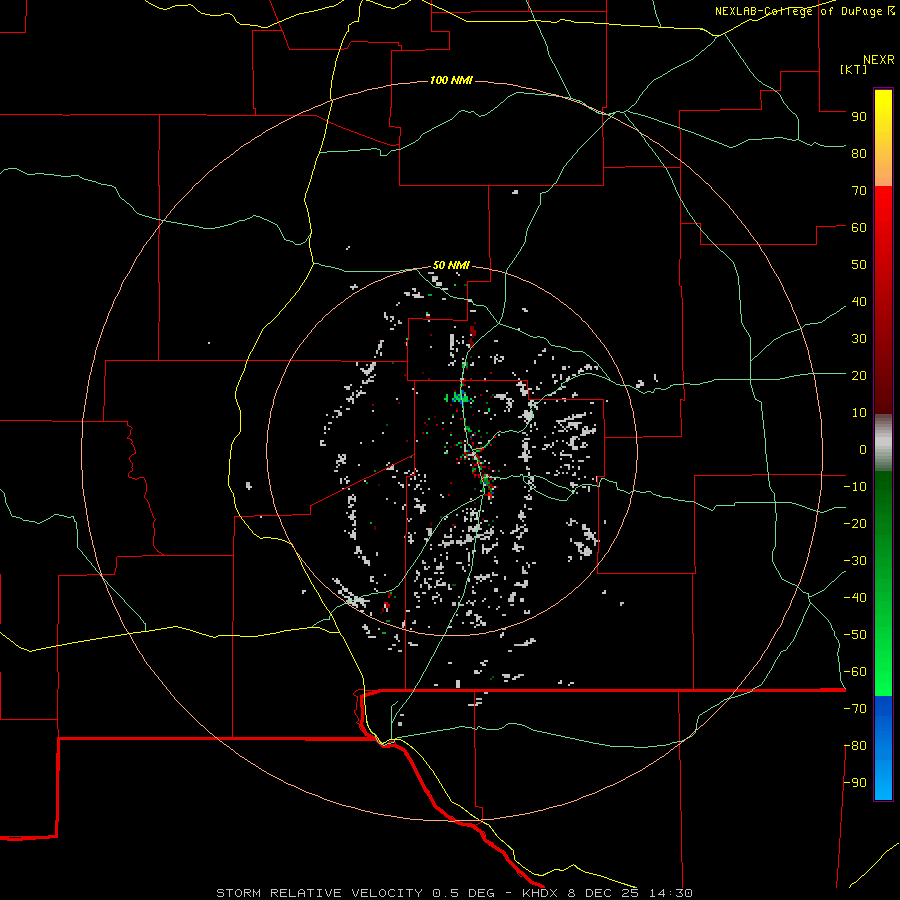Image resolution: width=900 pixels, height=900 pixels.
Task: Click the NEXLAB-College of DuPage credit text
Action: tap(804, 11)
